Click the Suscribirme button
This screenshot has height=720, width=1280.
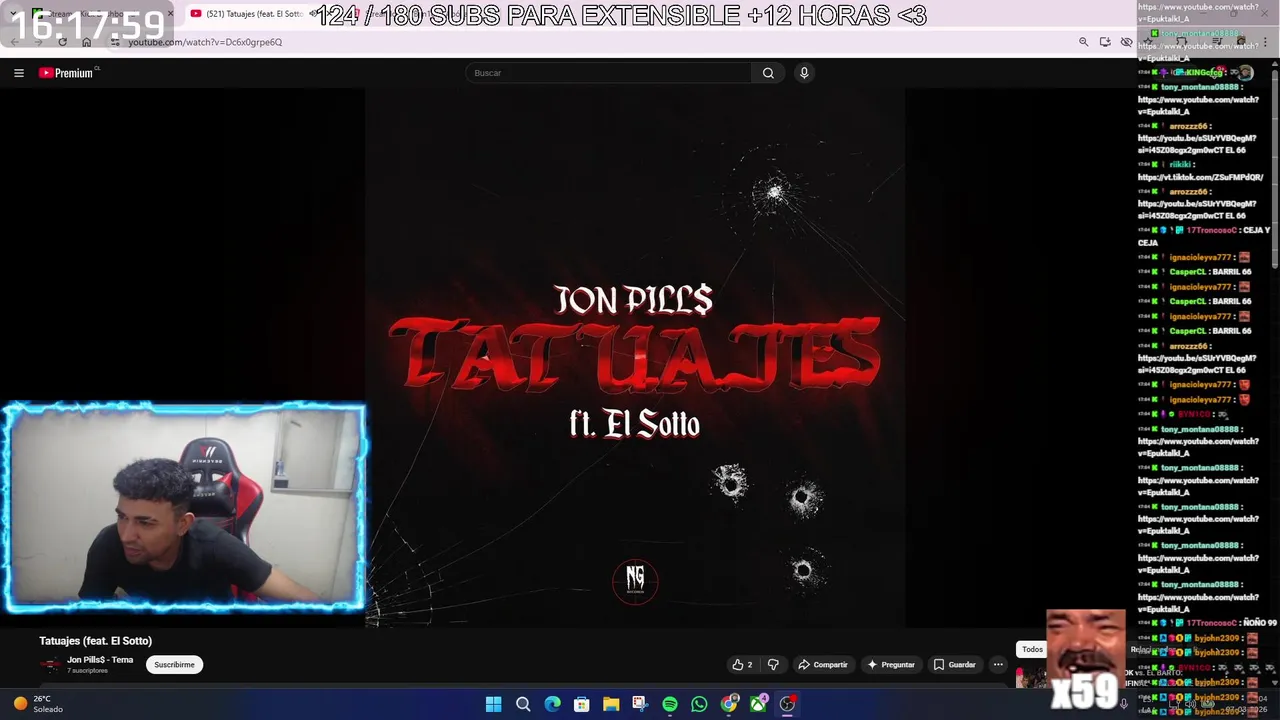tap(174, 665)
